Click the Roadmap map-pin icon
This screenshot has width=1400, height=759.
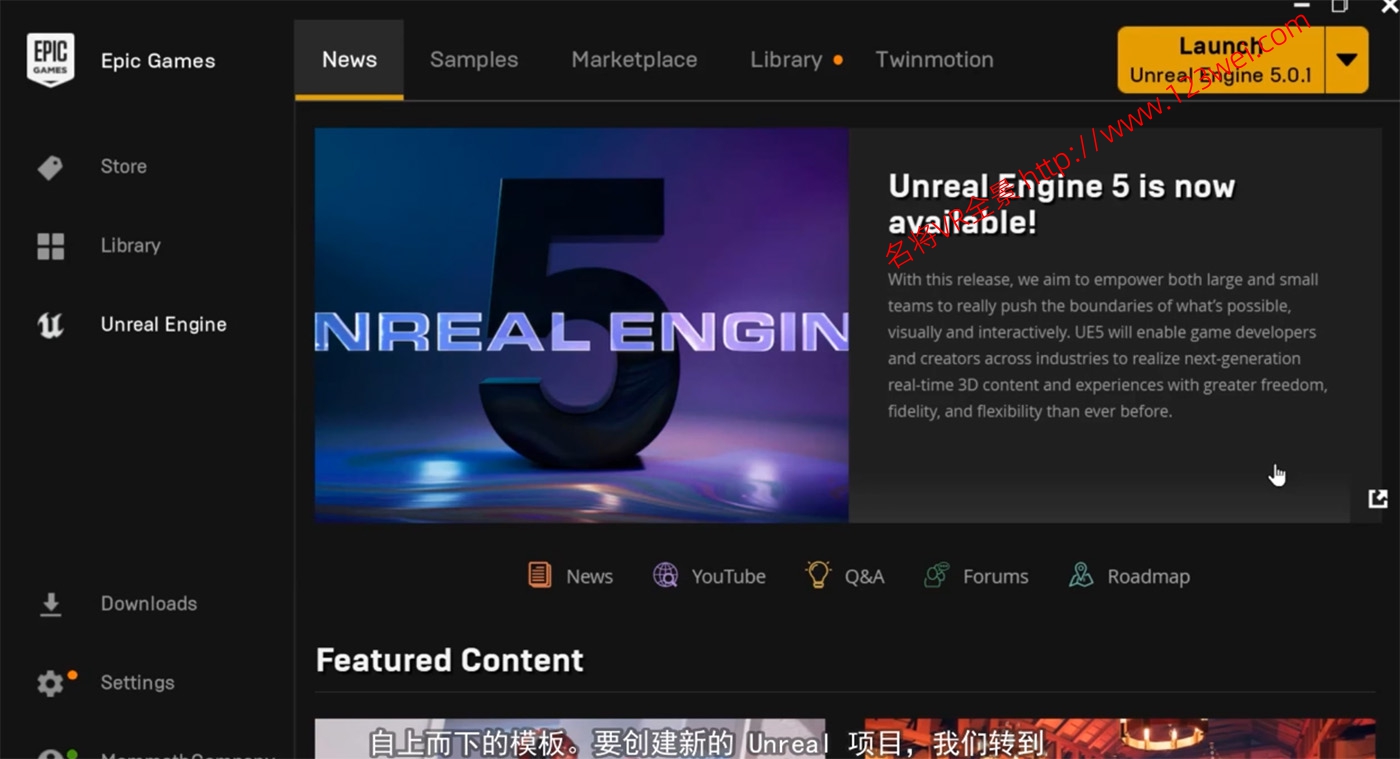(x=1081, y=575)
